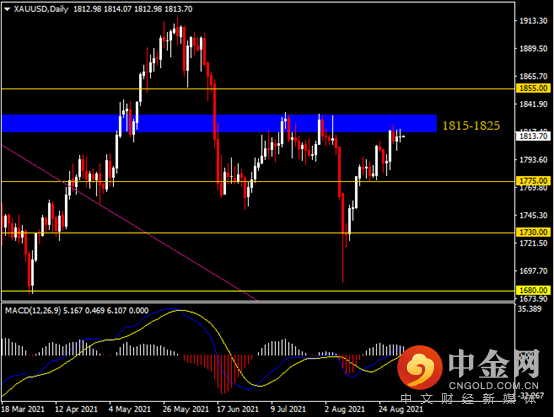Open the CNGOLD.COM.CN watermark link
This screenshot has width=554, height=417.
(x=494, y=386)
